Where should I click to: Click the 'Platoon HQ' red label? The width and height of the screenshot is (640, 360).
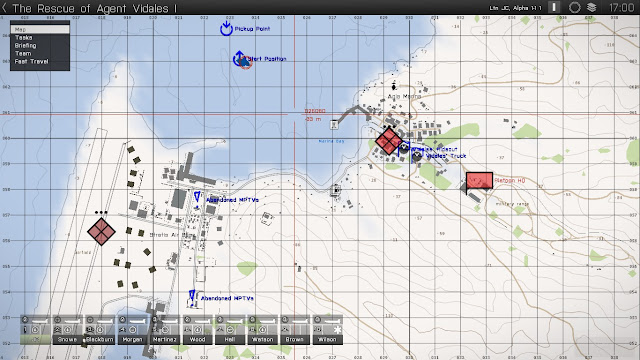[x=510, y=180]
